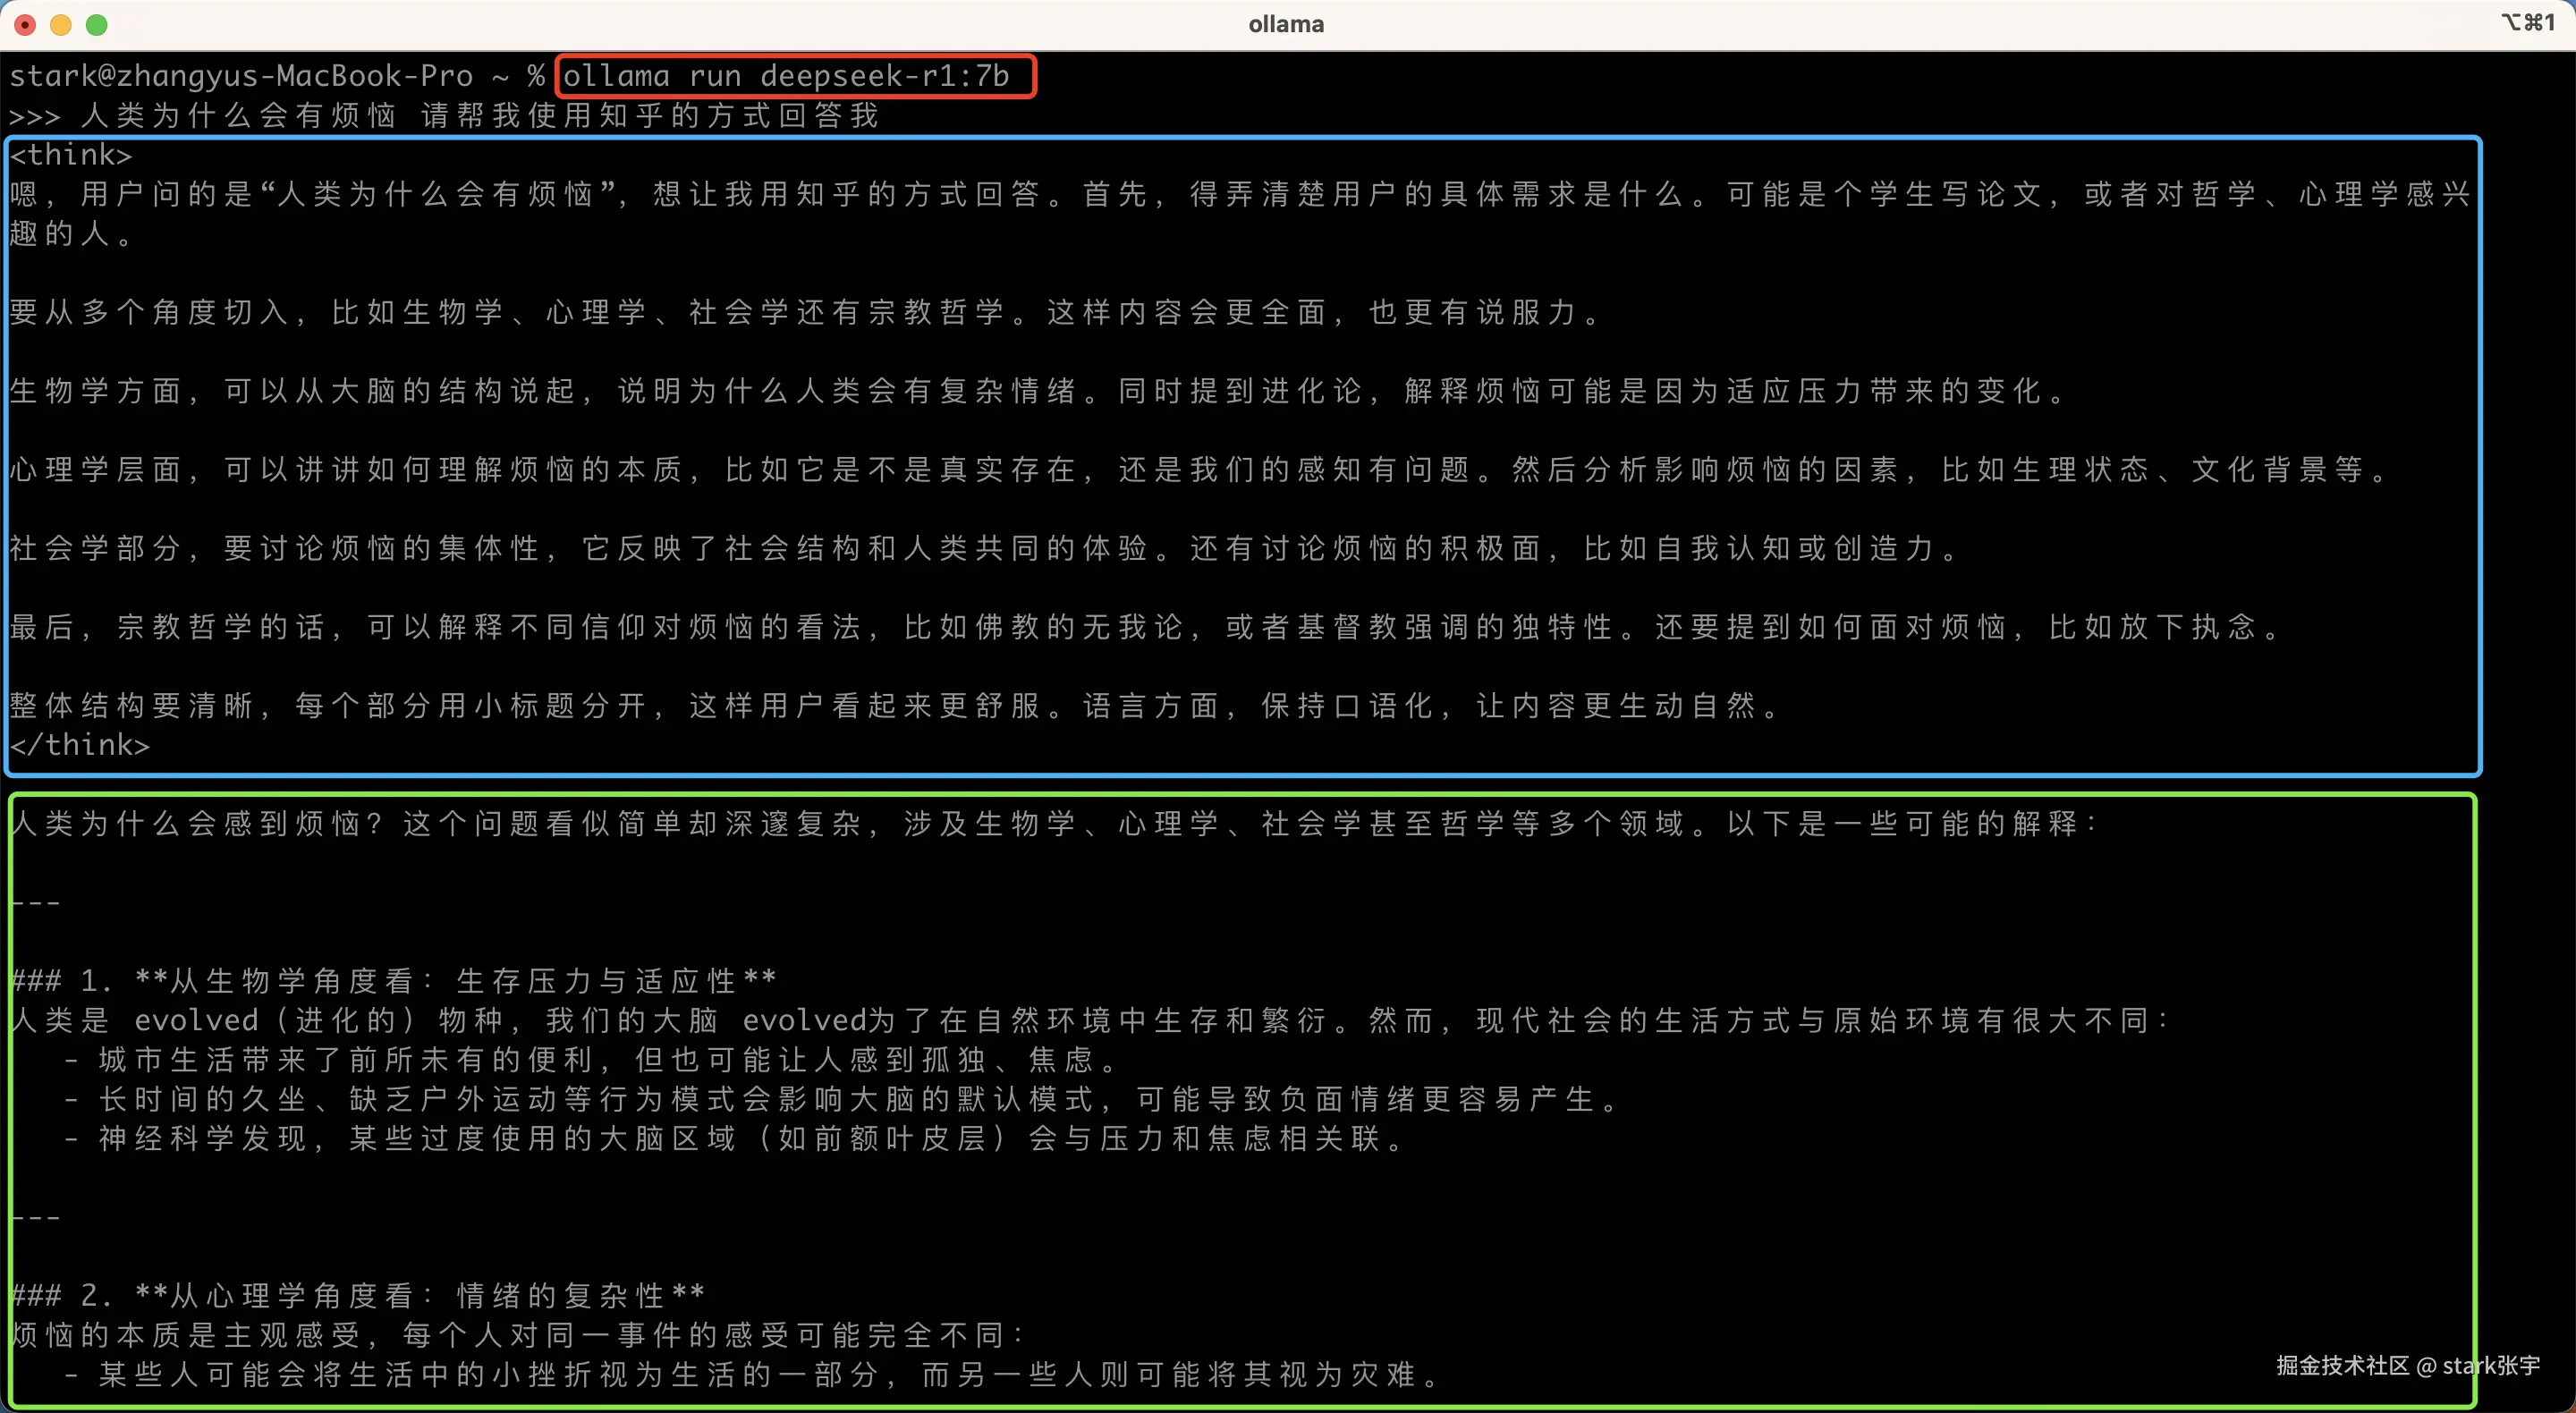Click the red close window button
The height and width of the screenshot is (1413, 2576).
click(x=25, y=25)
